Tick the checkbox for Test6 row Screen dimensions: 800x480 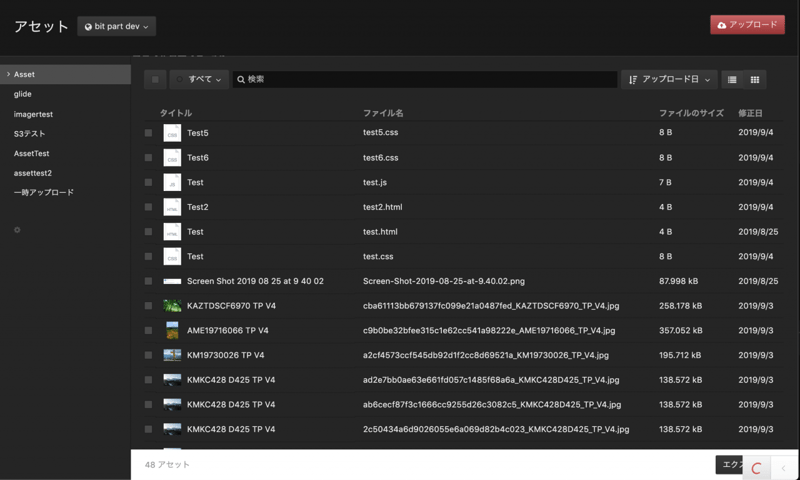(148, 158)
